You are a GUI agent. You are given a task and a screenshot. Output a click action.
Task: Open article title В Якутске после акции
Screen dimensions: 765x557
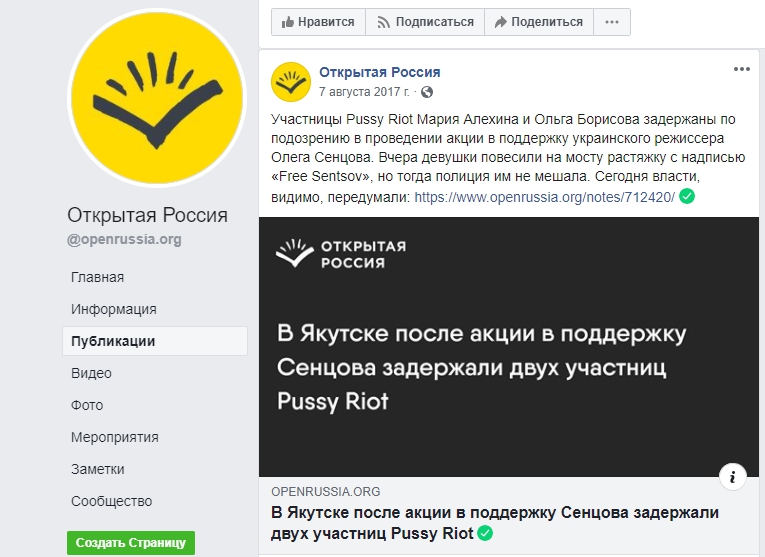pyautogui.click(x=495, y=523)
